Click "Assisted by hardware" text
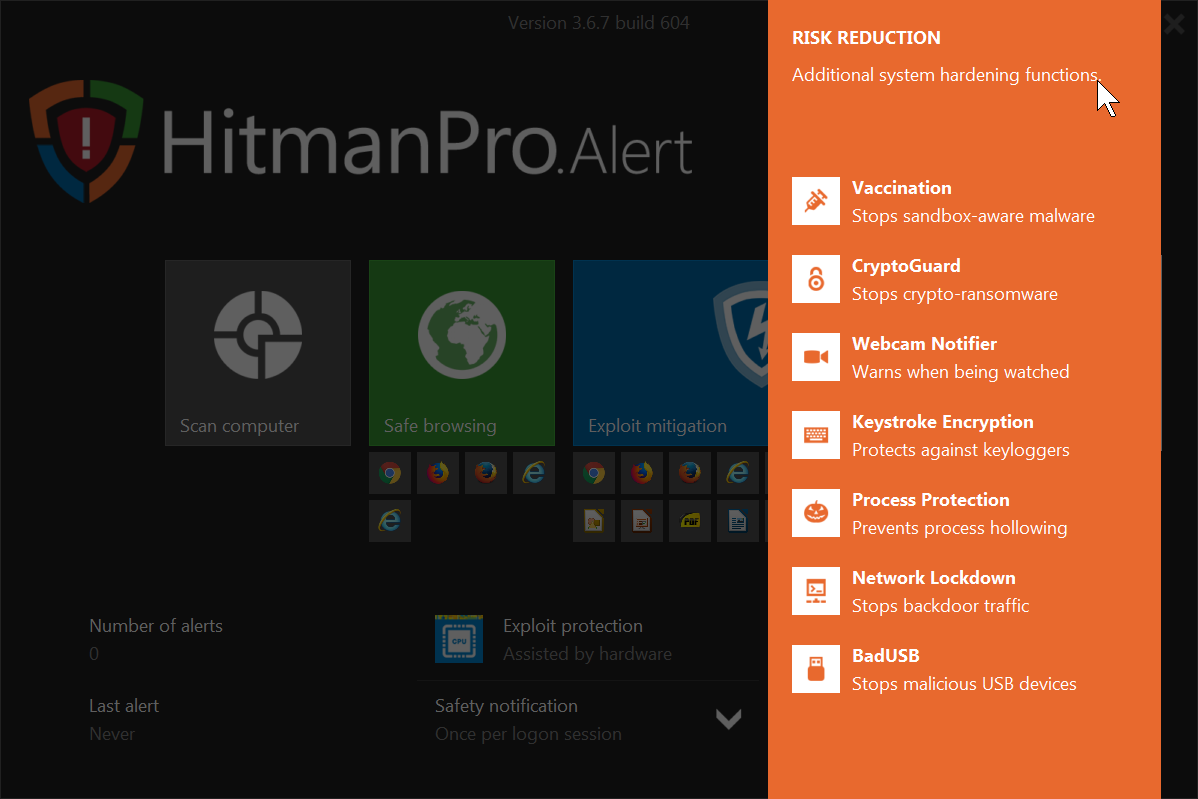Screen dimensions: 1198x799 pyautogui.click(x=588, y=654)
